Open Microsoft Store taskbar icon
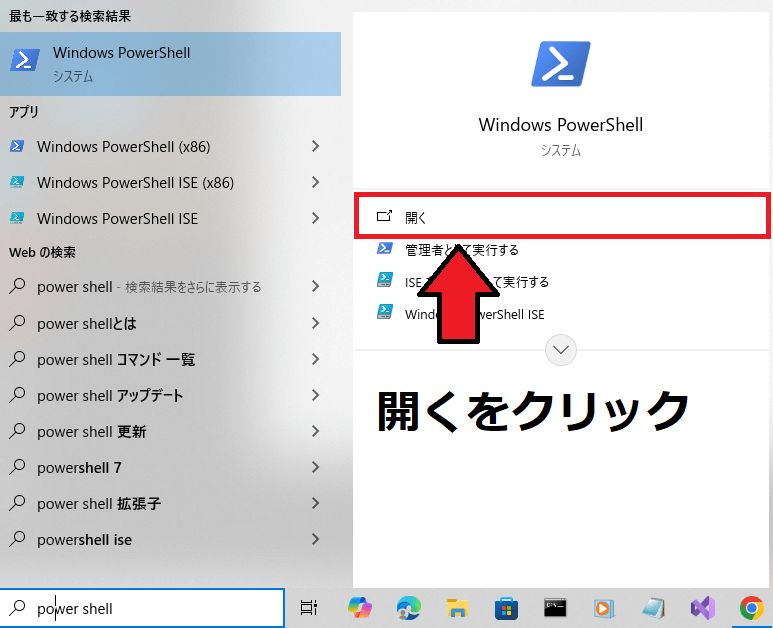The height and width of the screenshot is (628, 773). click(507, 608)
